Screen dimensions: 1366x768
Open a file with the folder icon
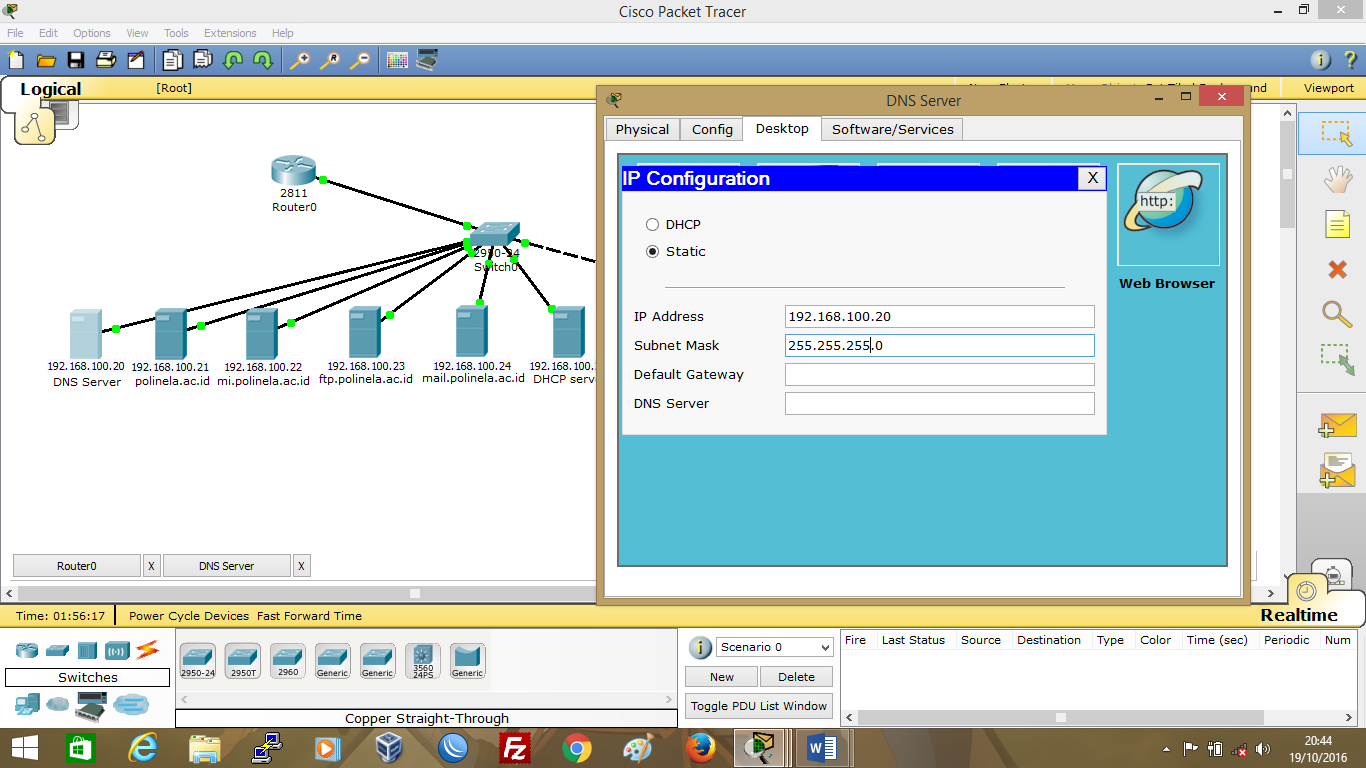coord(46,60)
